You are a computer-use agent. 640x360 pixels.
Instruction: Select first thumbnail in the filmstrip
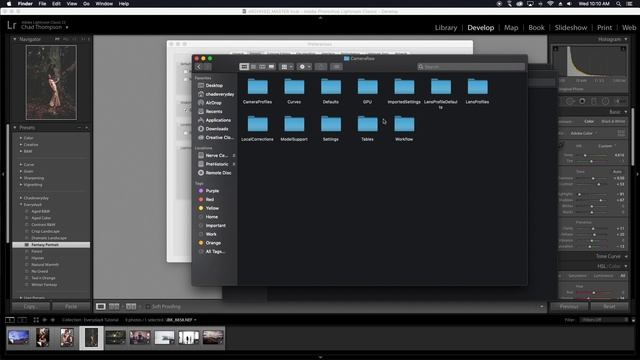(18, 337)
